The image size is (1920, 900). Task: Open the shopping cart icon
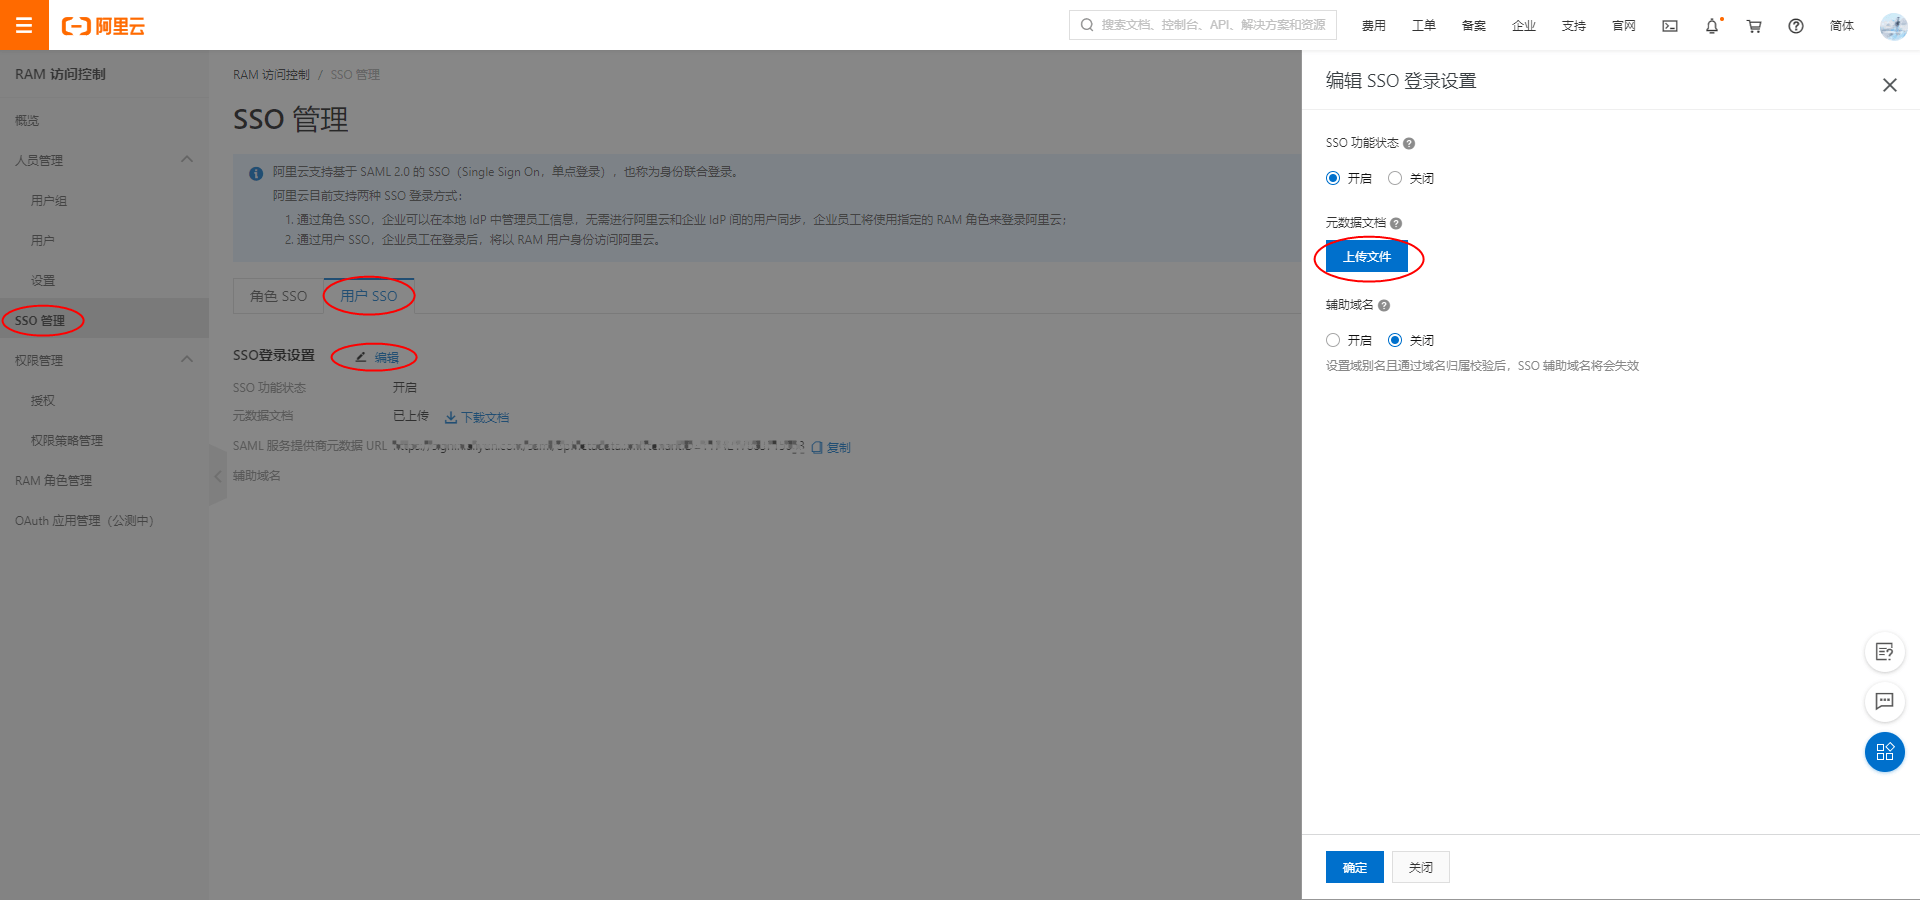[1754, 26]
